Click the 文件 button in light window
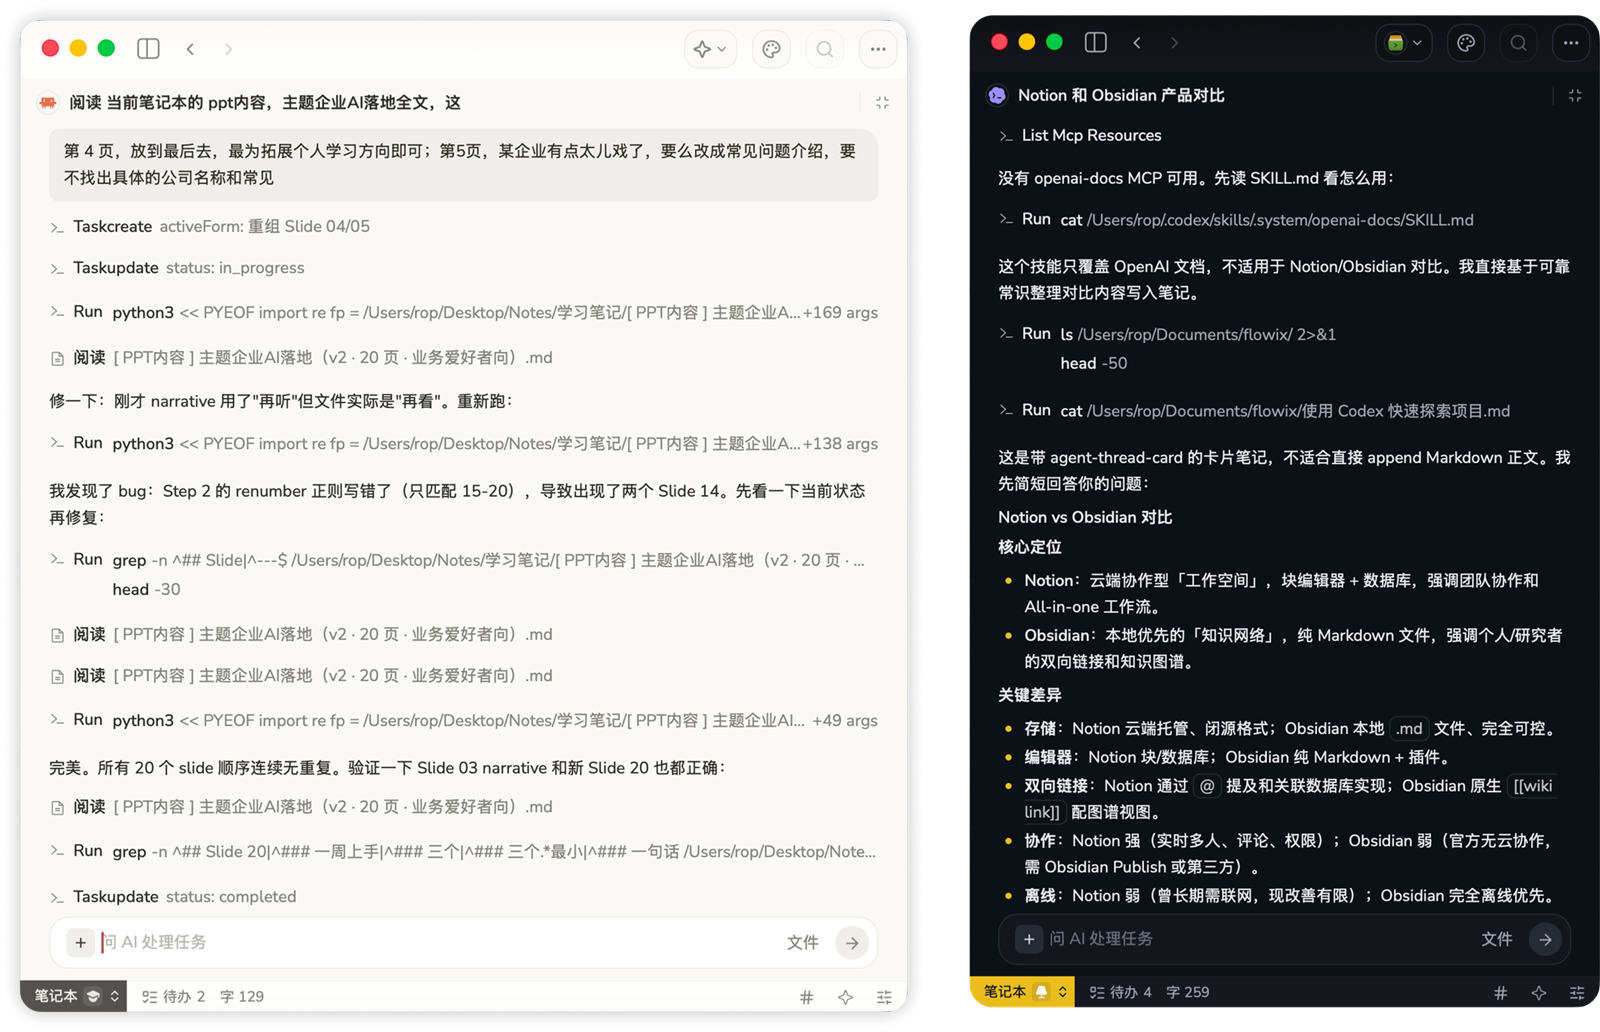Image resolution: width=1600 pixels, height=1032 pixels. click(802, 942)
